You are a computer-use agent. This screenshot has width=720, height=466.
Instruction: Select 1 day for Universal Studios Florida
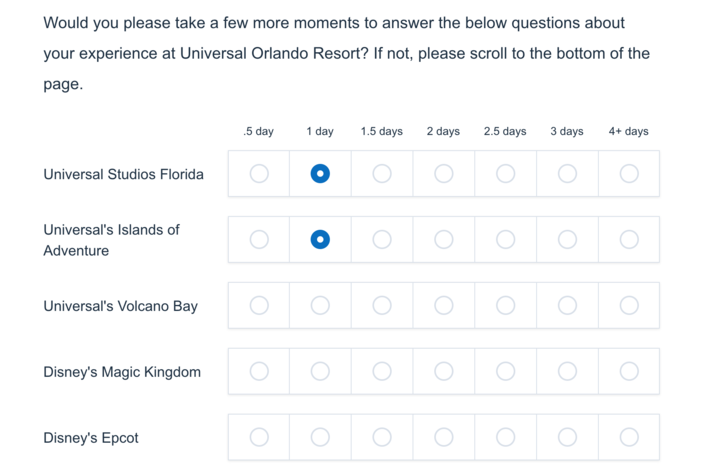pyautogui.click(x=320, y=174)
